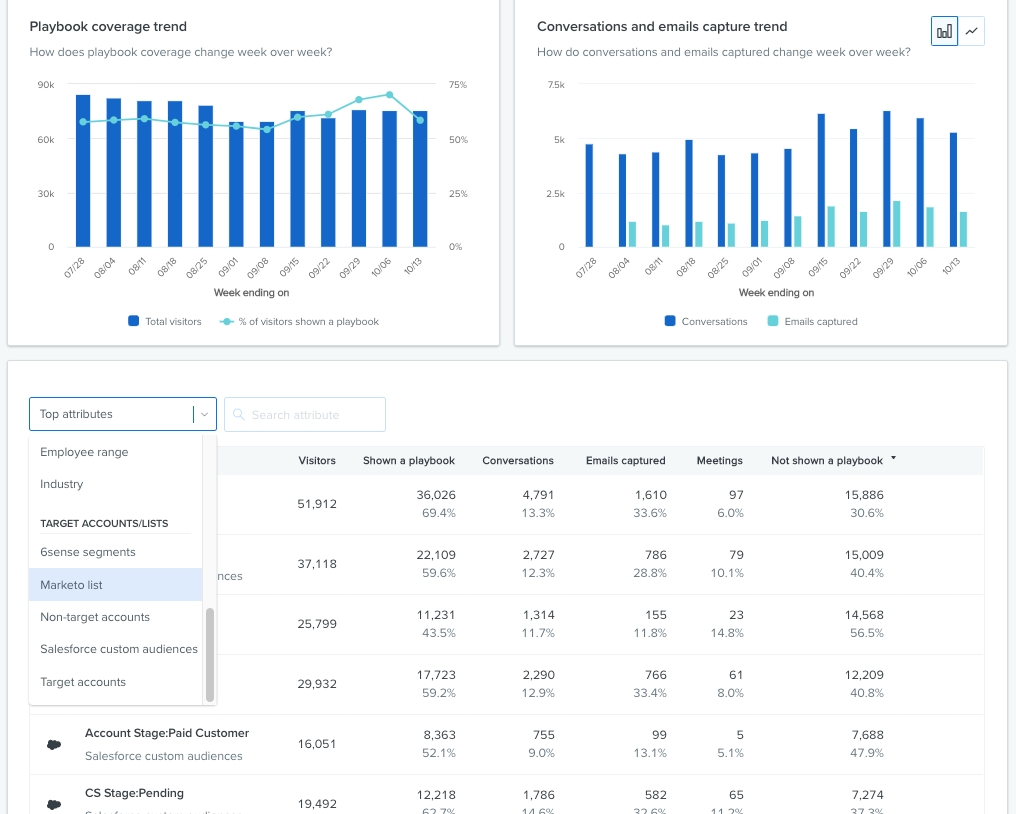Toggle % of visitors shown a playbook legend

(299, 321)
